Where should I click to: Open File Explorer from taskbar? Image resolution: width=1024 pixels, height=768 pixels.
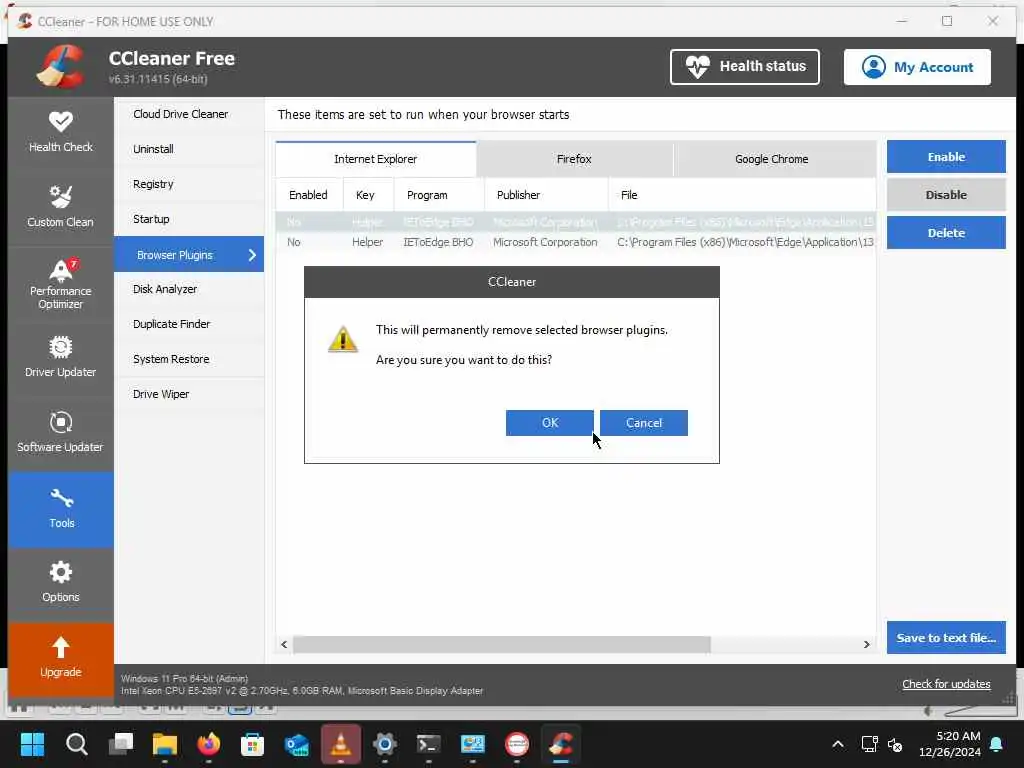[x=165, y=744]
